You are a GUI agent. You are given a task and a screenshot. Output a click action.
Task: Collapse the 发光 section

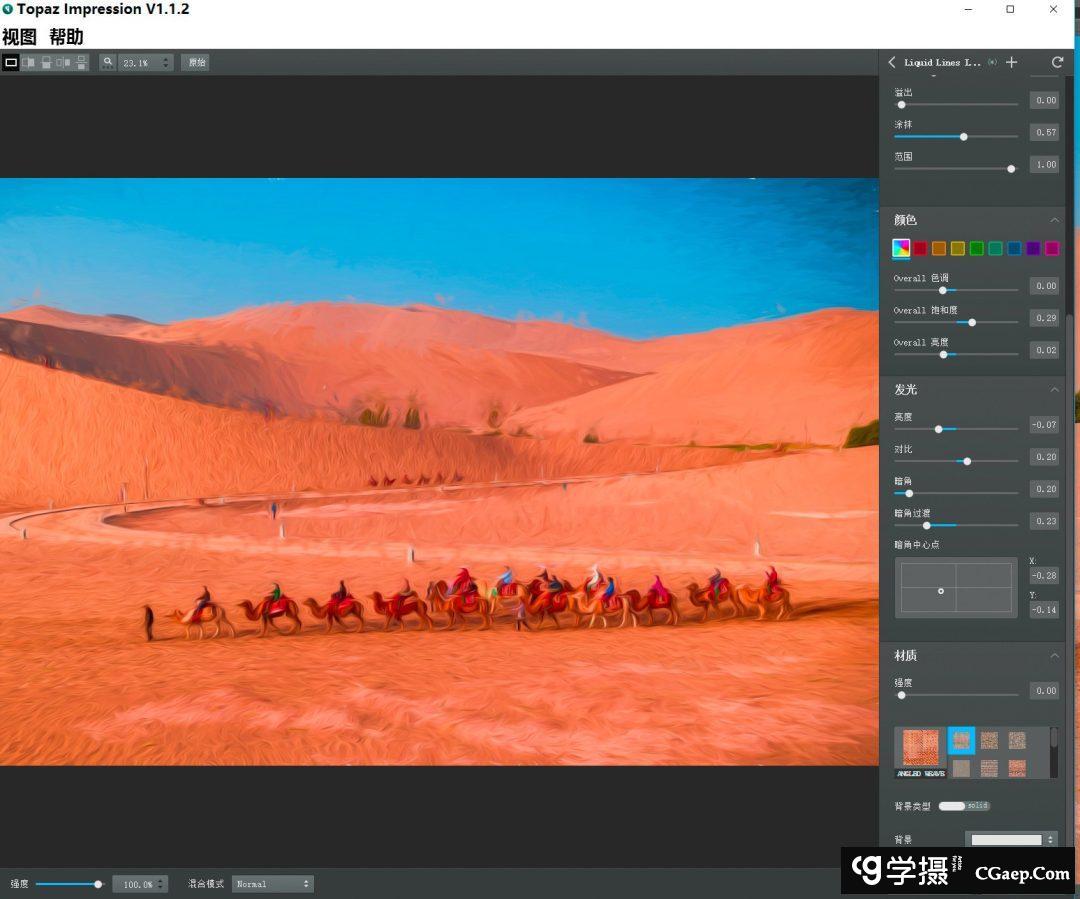[x=1054, y=389]
